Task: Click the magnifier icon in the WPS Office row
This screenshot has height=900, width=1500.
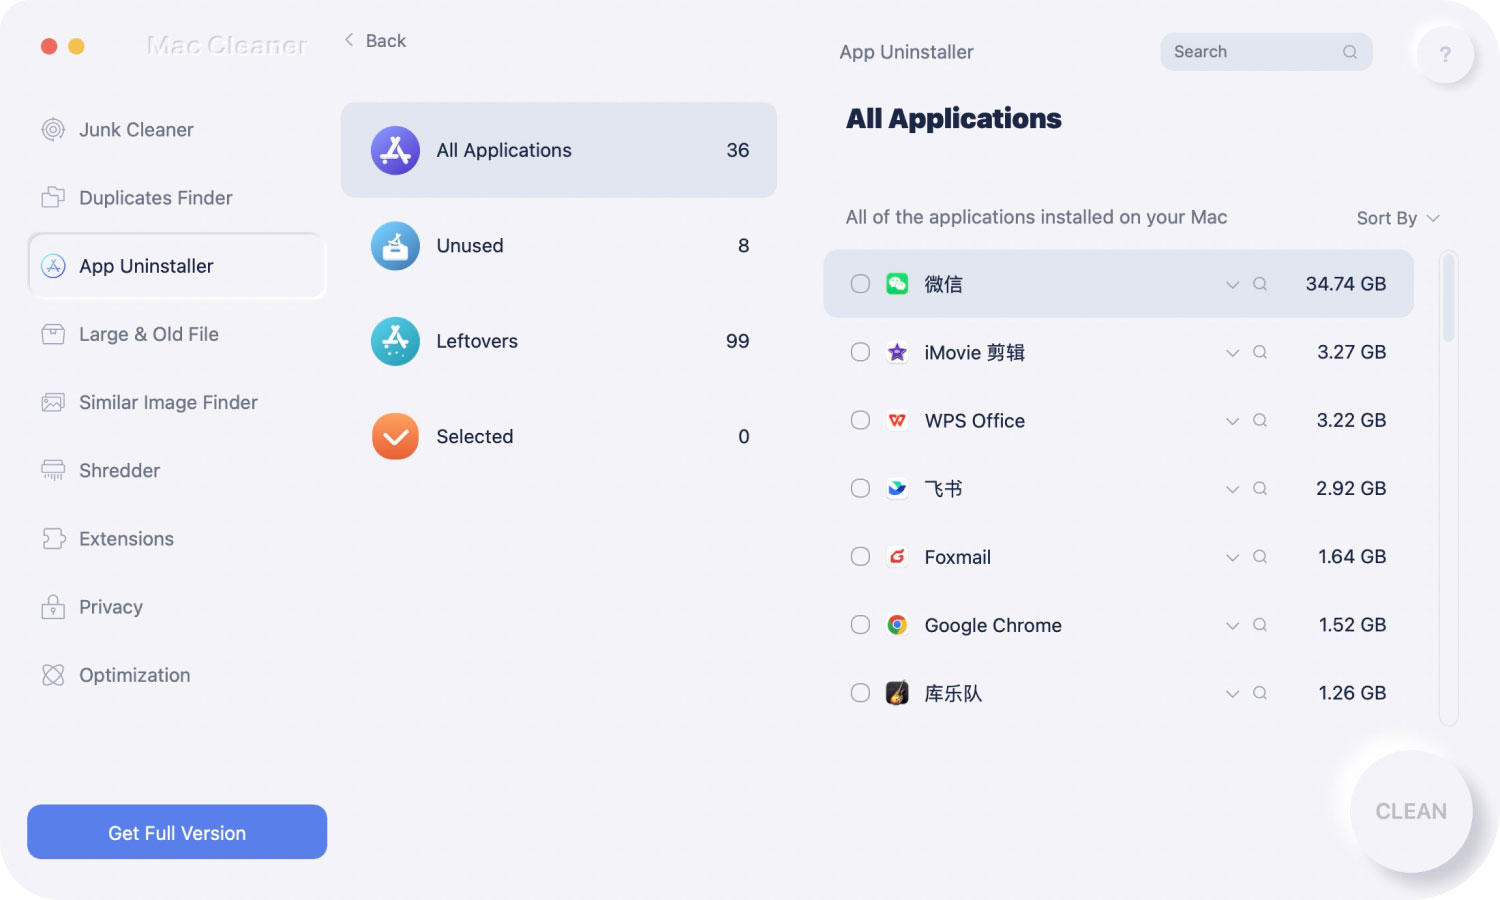Action: (1260, 420)
